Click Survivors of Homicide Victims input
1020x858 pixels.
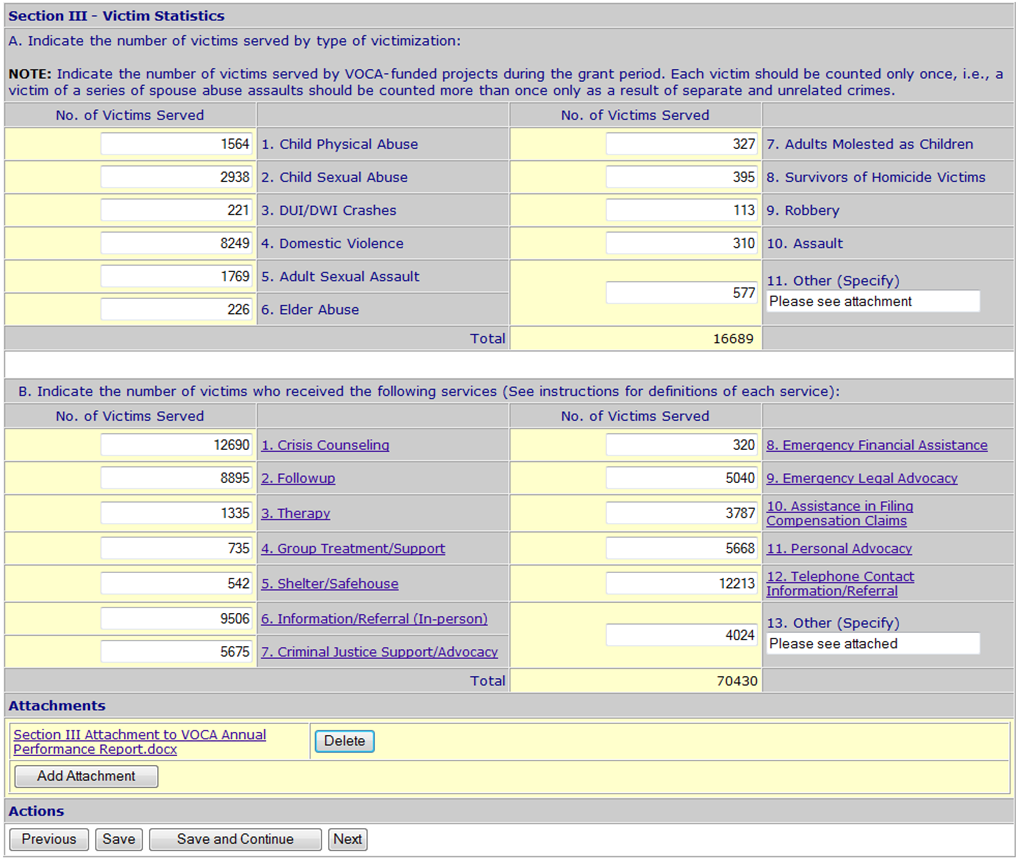[682, 177]
